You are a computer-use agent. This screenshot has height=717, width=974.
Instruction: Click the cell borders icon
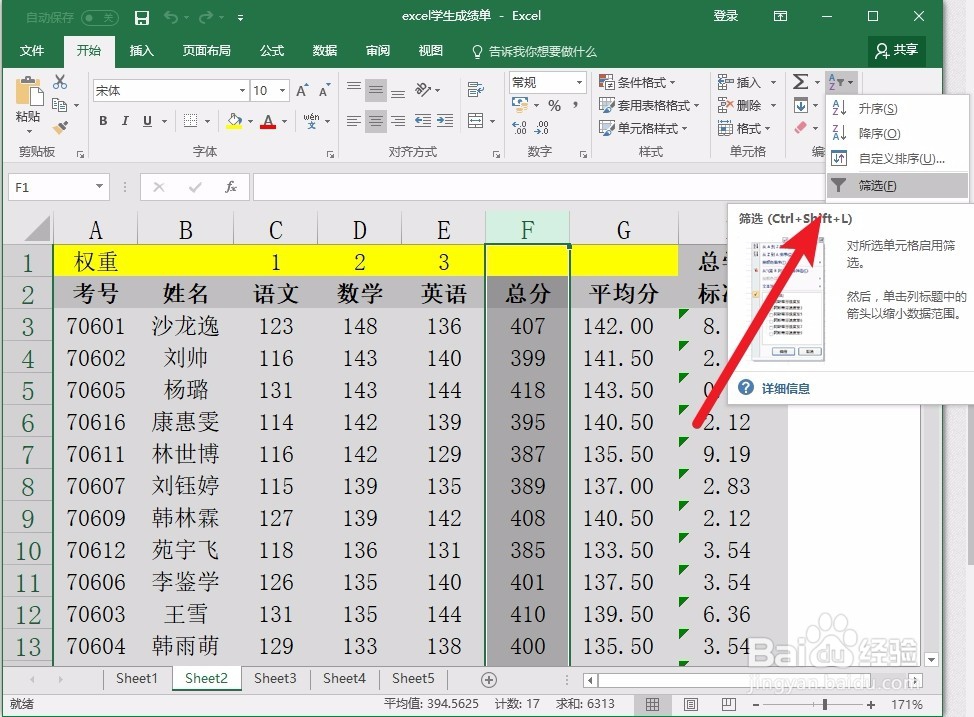(x=191, y=121)
